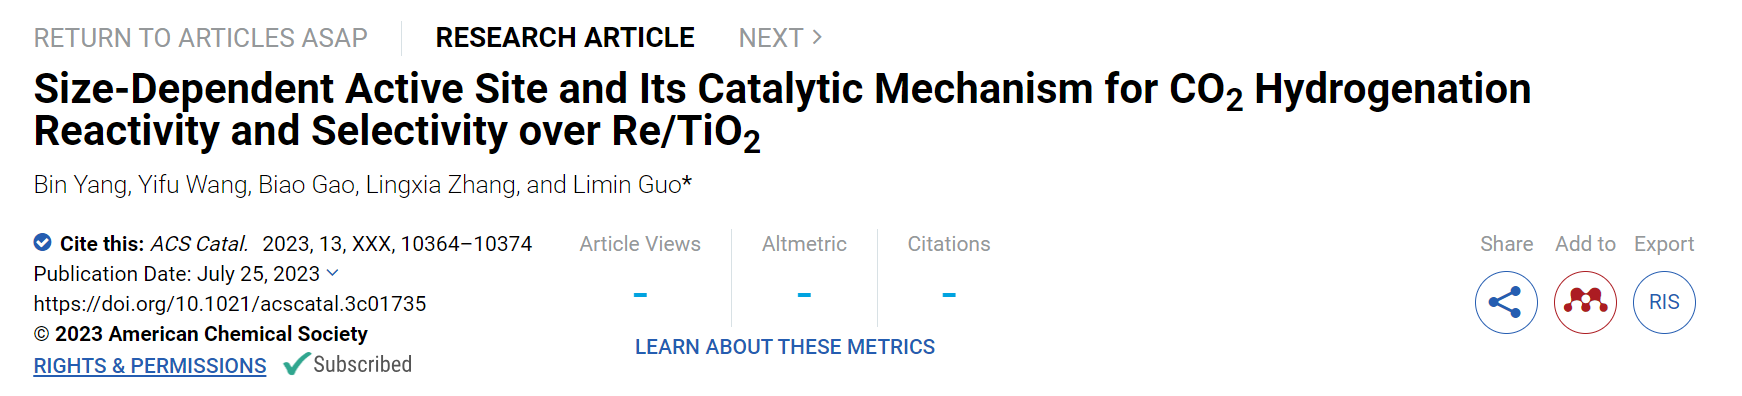Open the article DOI link

230,304
